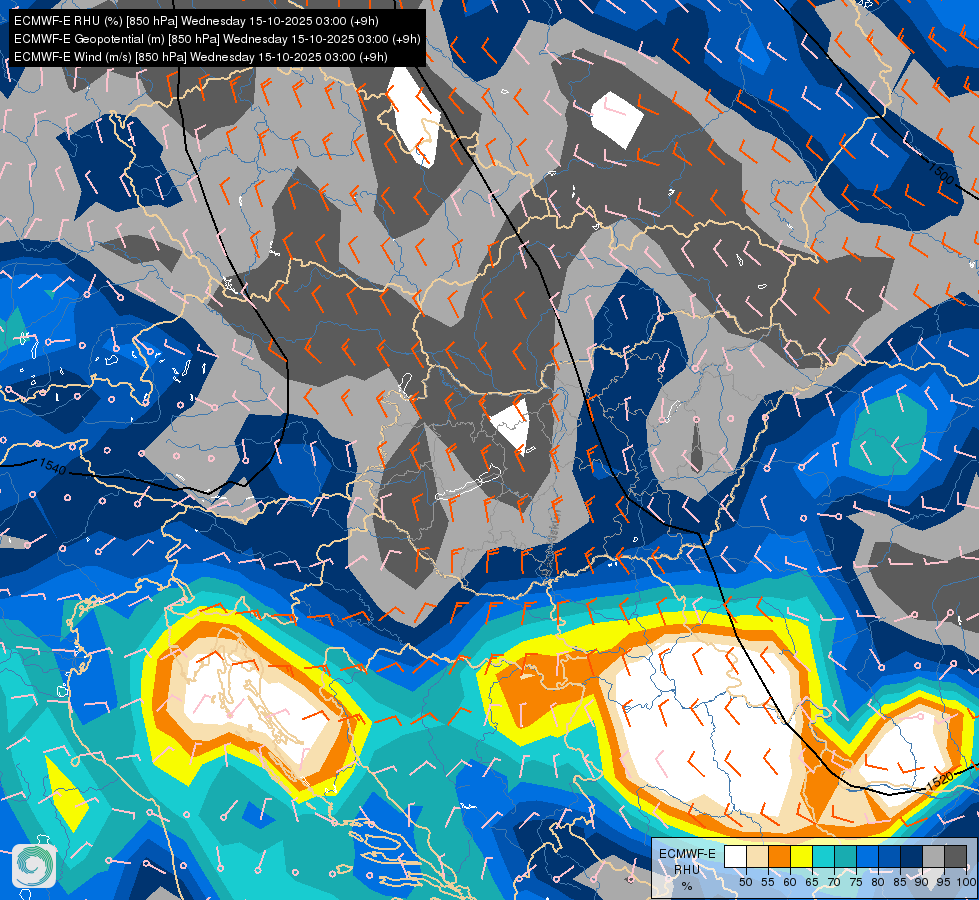Screen dimensions: 979x900
Task: Click the 1540 geopotential contour label
Action: 52,466
